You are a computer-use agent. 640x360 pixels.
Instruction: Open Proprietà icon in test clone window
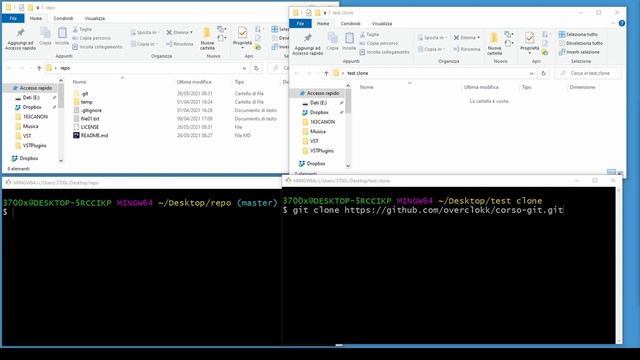529,38
